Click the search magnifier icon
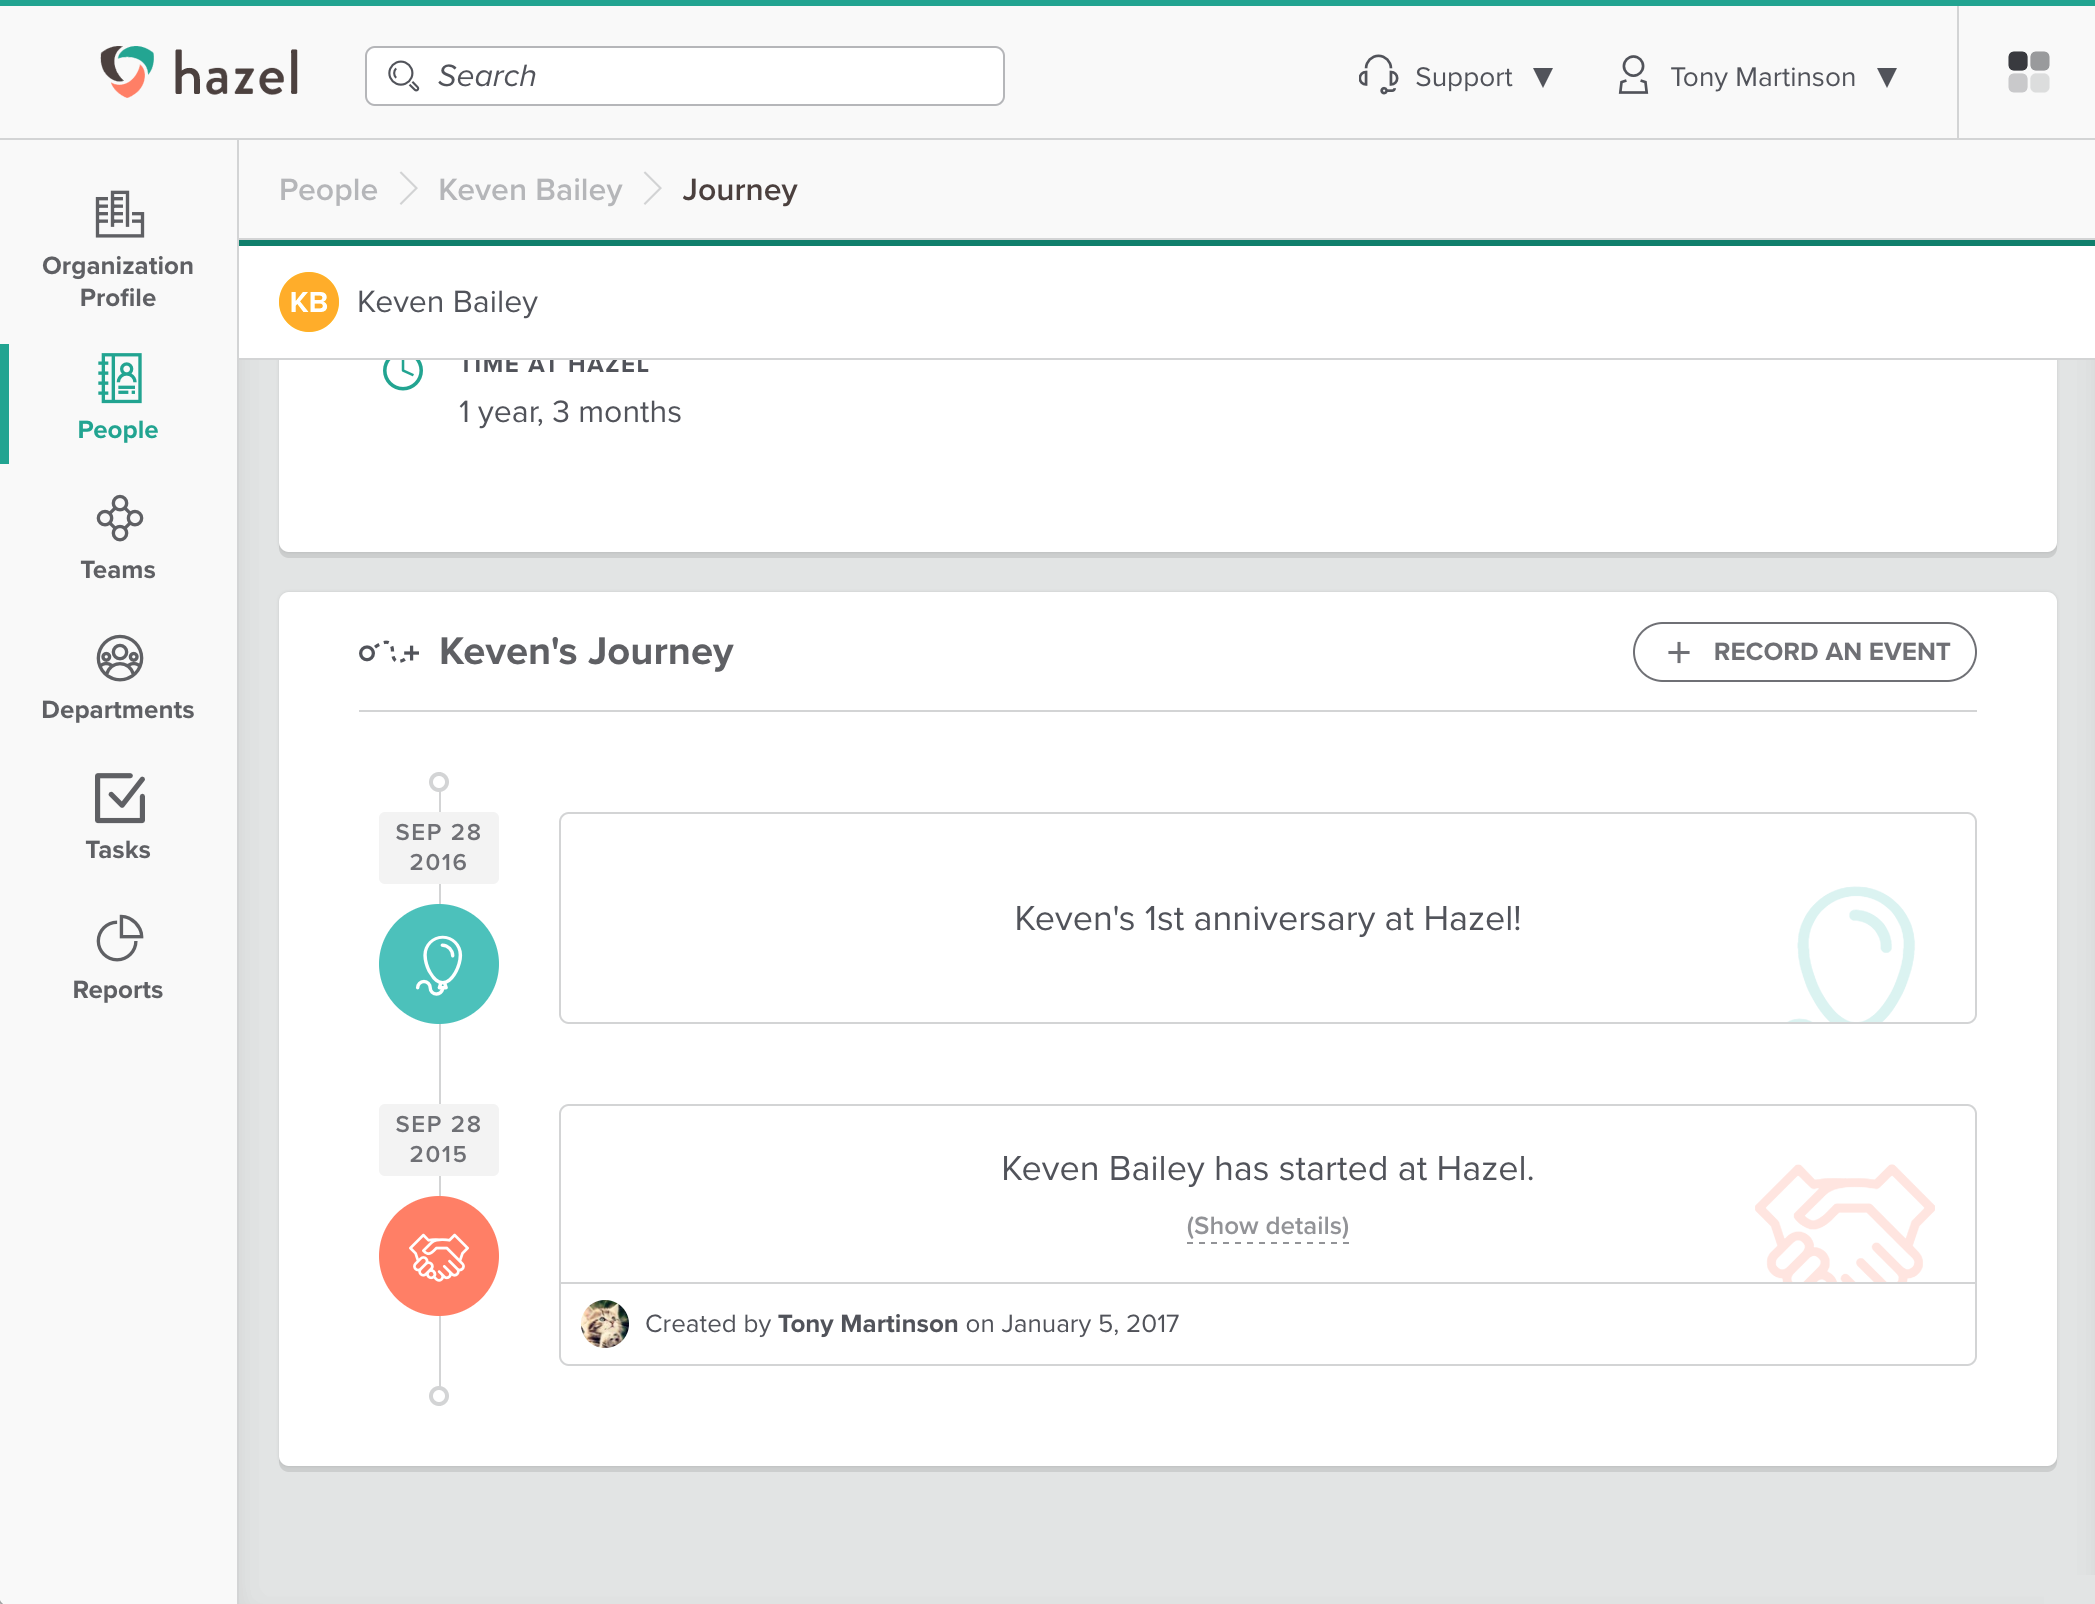 [403, 76]
